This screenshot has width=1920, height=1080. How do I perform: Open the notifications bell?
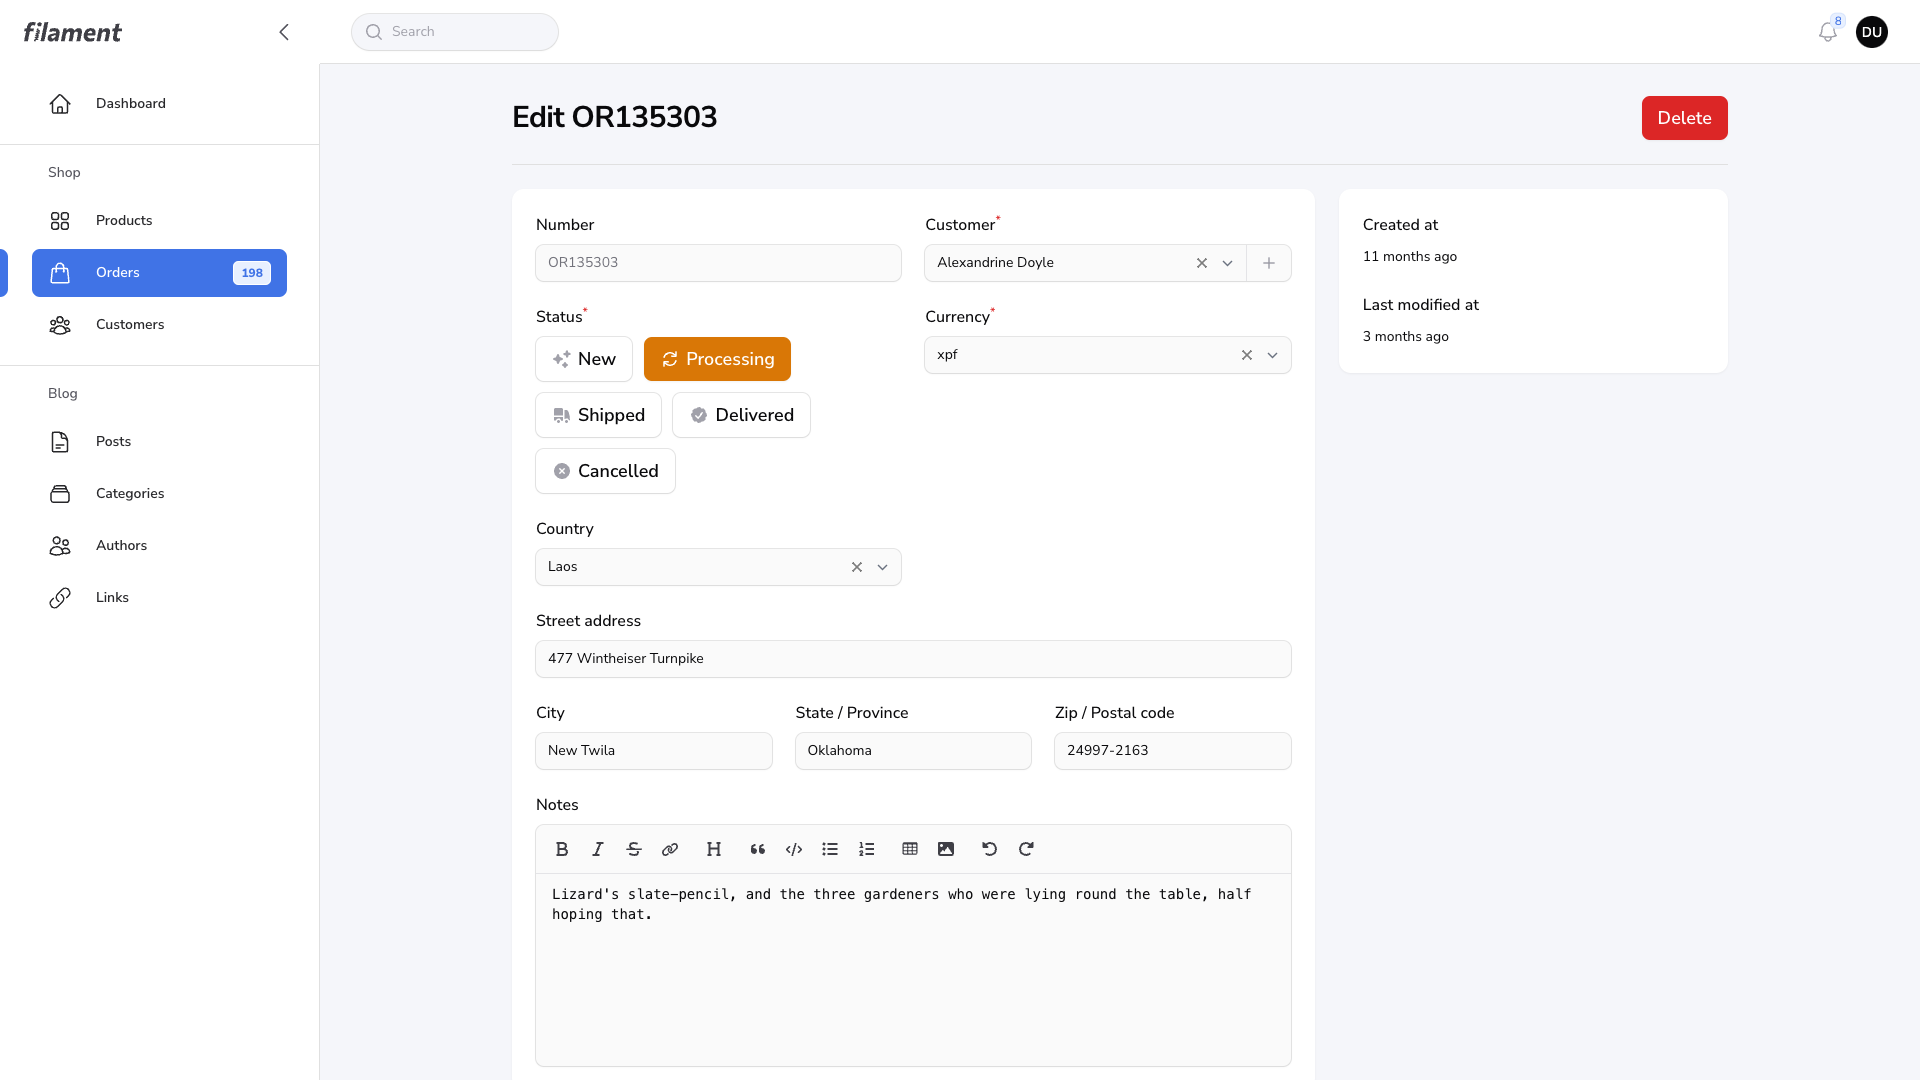[1828, 32]
